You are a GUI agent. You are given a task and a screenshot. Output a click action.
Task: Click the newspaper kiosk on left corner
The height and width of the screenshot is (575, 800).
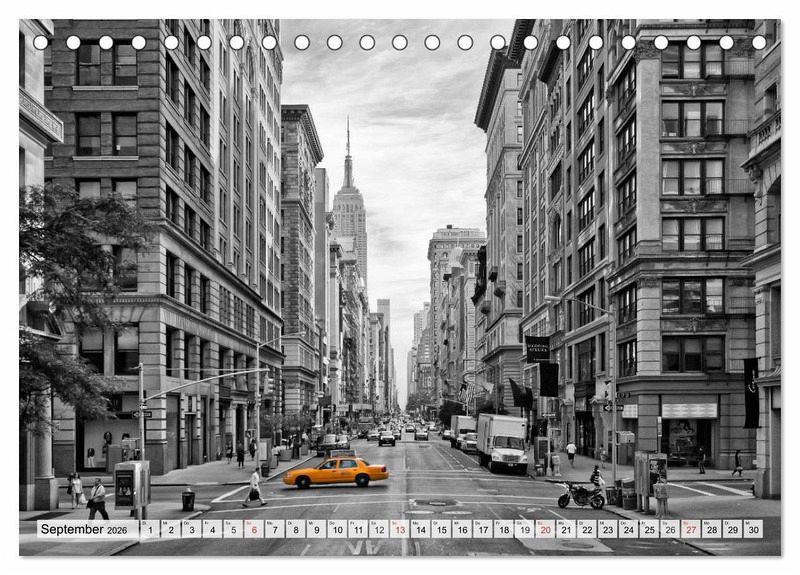pos(129,485)
